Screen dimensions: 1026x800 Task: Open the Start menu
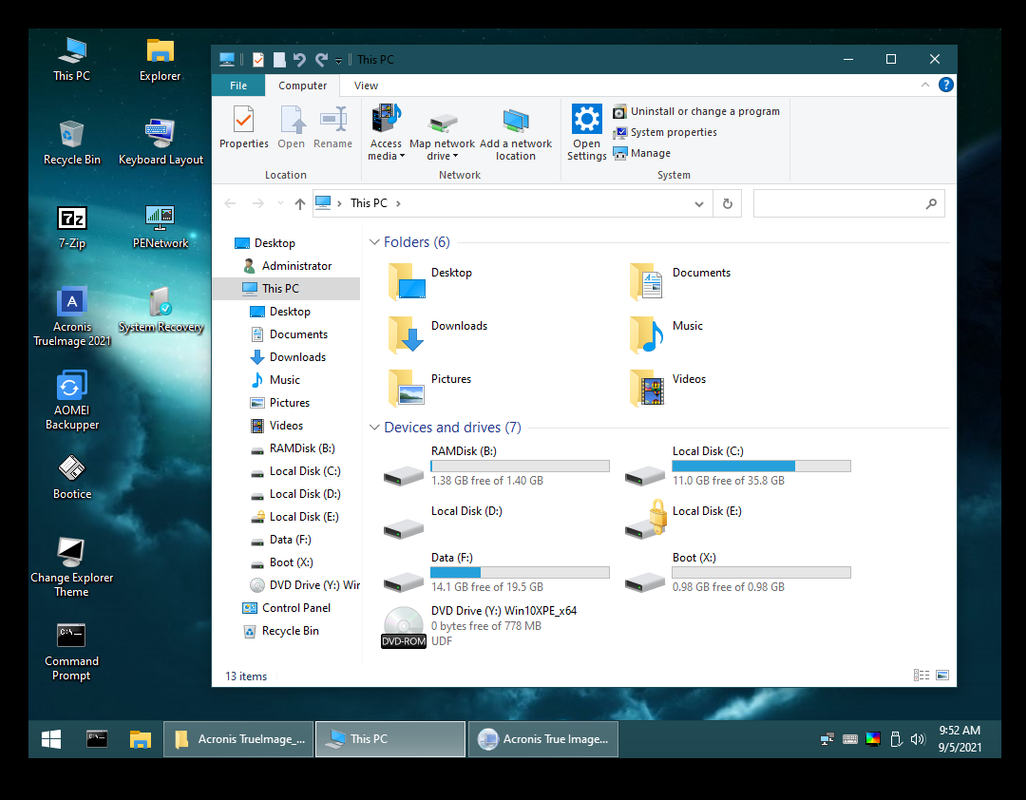(x=51, y=739)
